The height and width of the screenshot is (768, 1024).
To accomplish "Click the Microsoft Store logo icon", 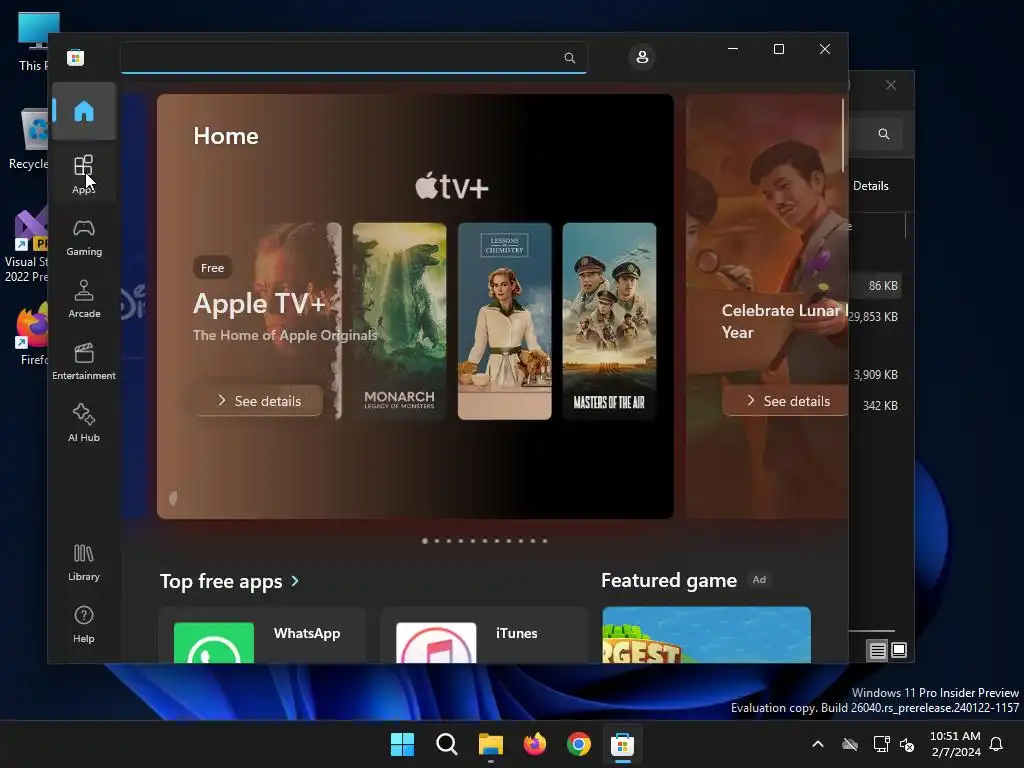I will (x=76, y=57).
